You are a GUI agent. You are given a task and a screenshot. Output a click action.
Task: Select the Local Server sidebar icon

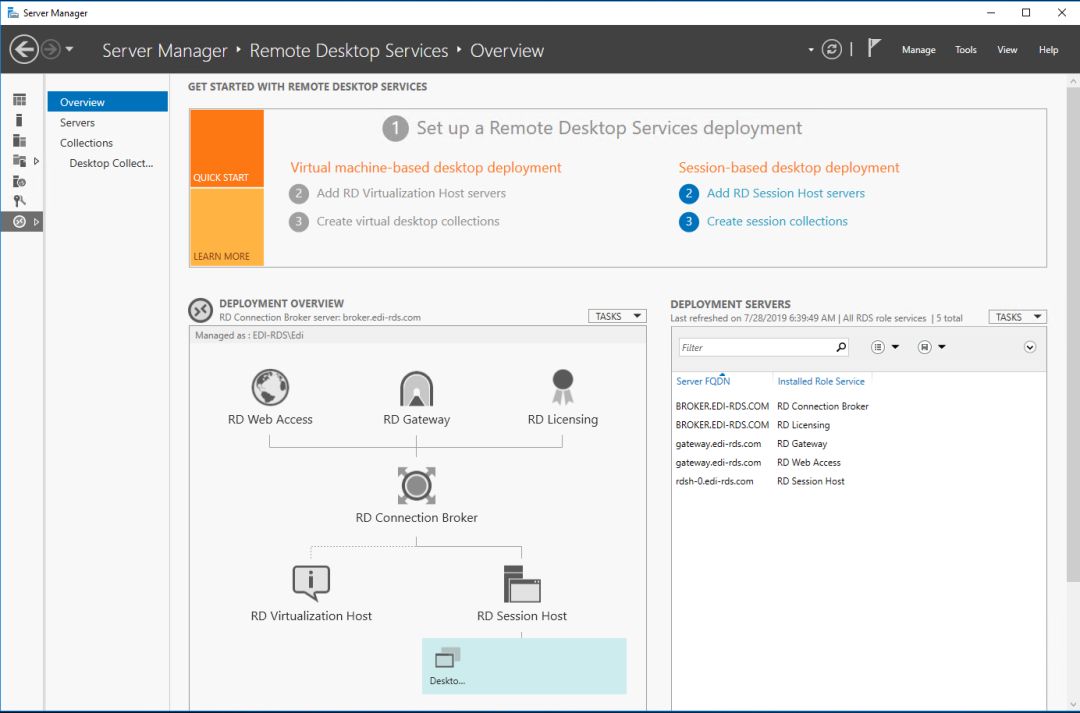pos(19,121)
